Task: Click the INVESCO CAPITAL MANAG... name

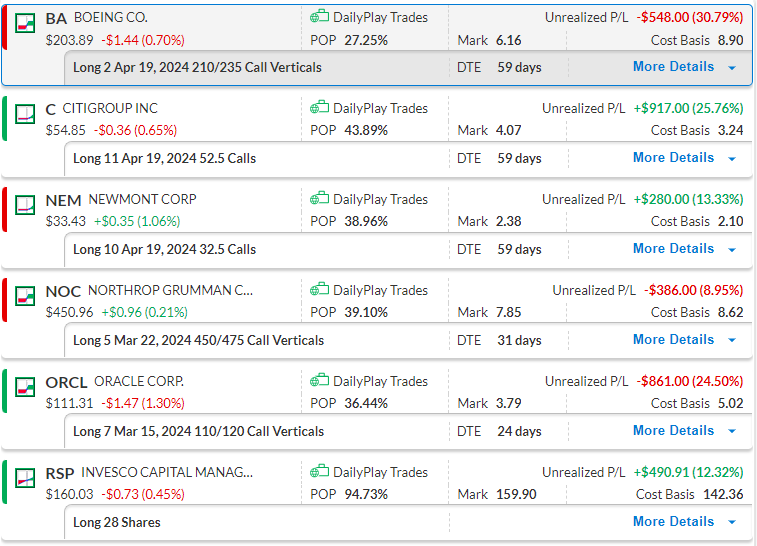Action: pyautogui.click(x=167, y=472)
